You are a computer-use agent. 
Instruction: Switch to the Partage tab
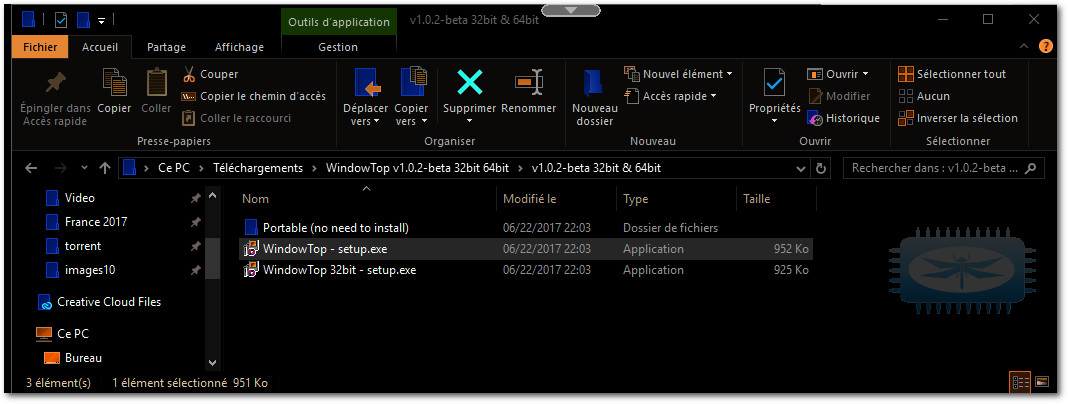(x=166, y=47)
